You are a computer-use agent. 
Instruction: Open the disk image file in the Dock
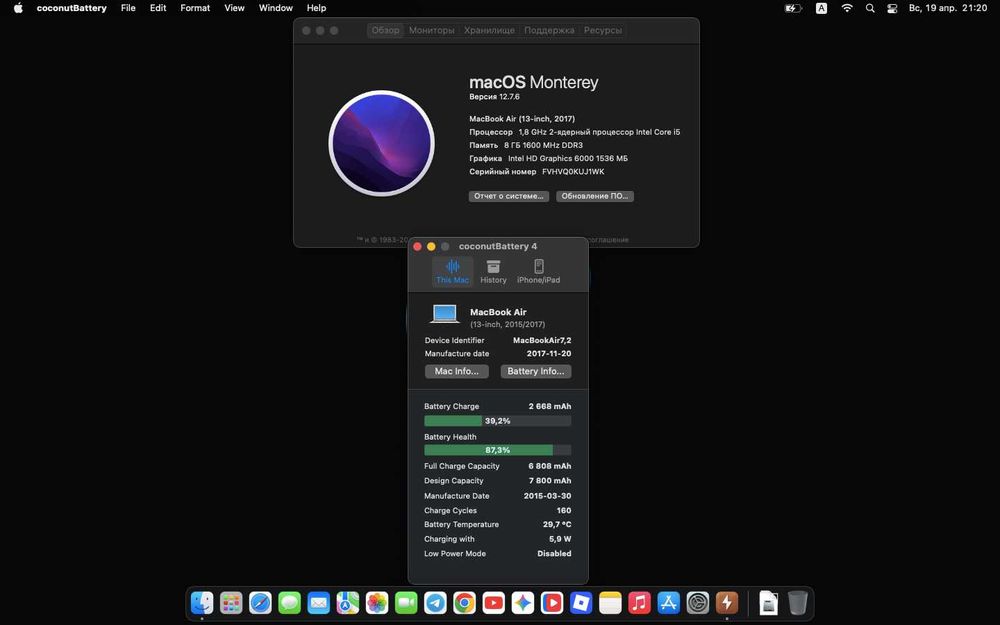(768, 602)
